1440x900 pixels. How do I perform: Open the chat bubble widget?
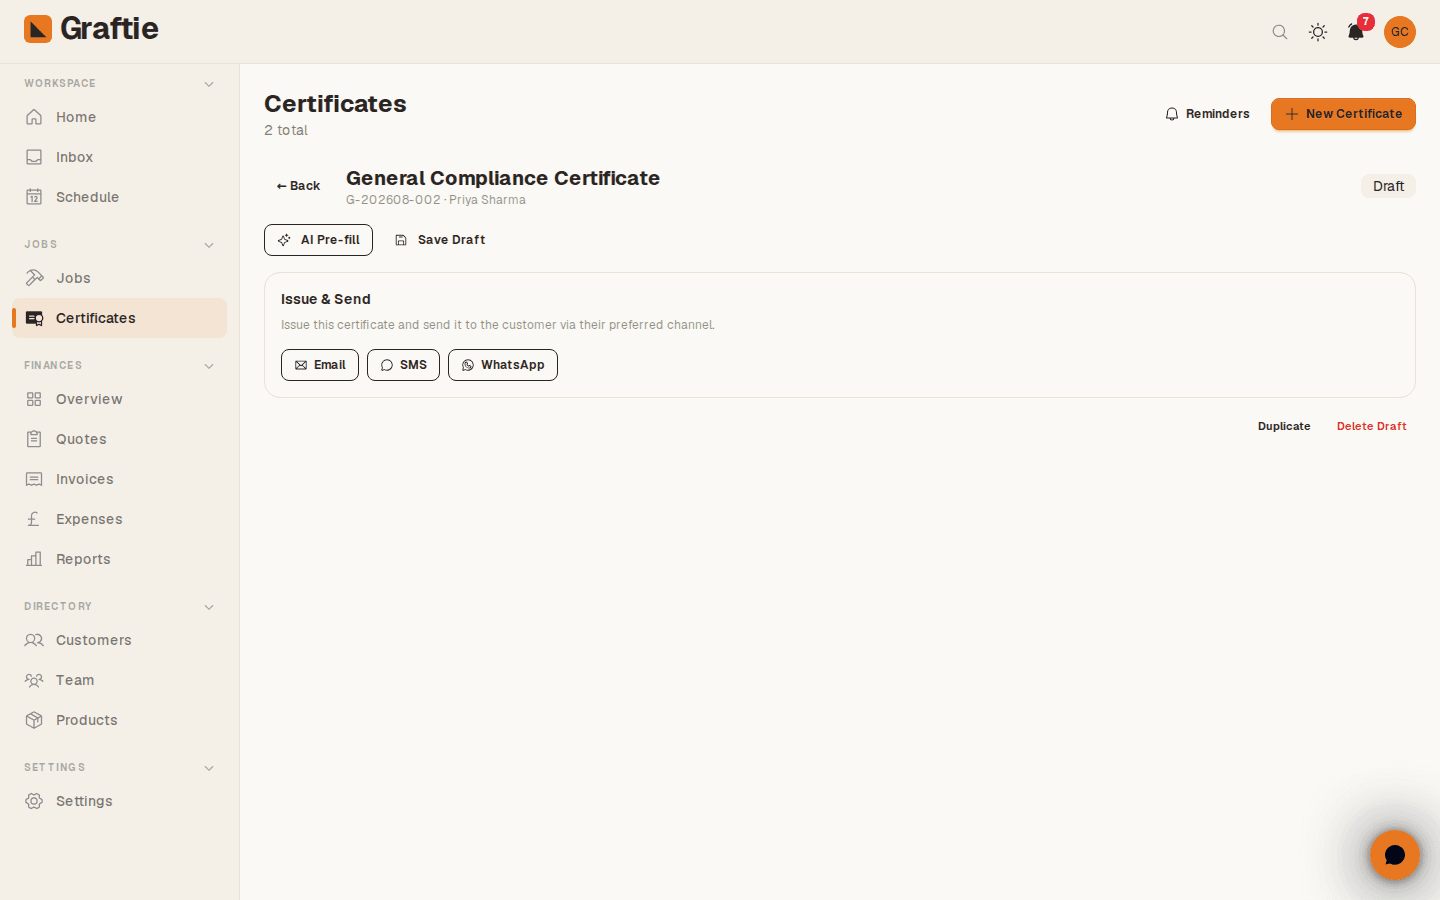(x=1395, y=855)
